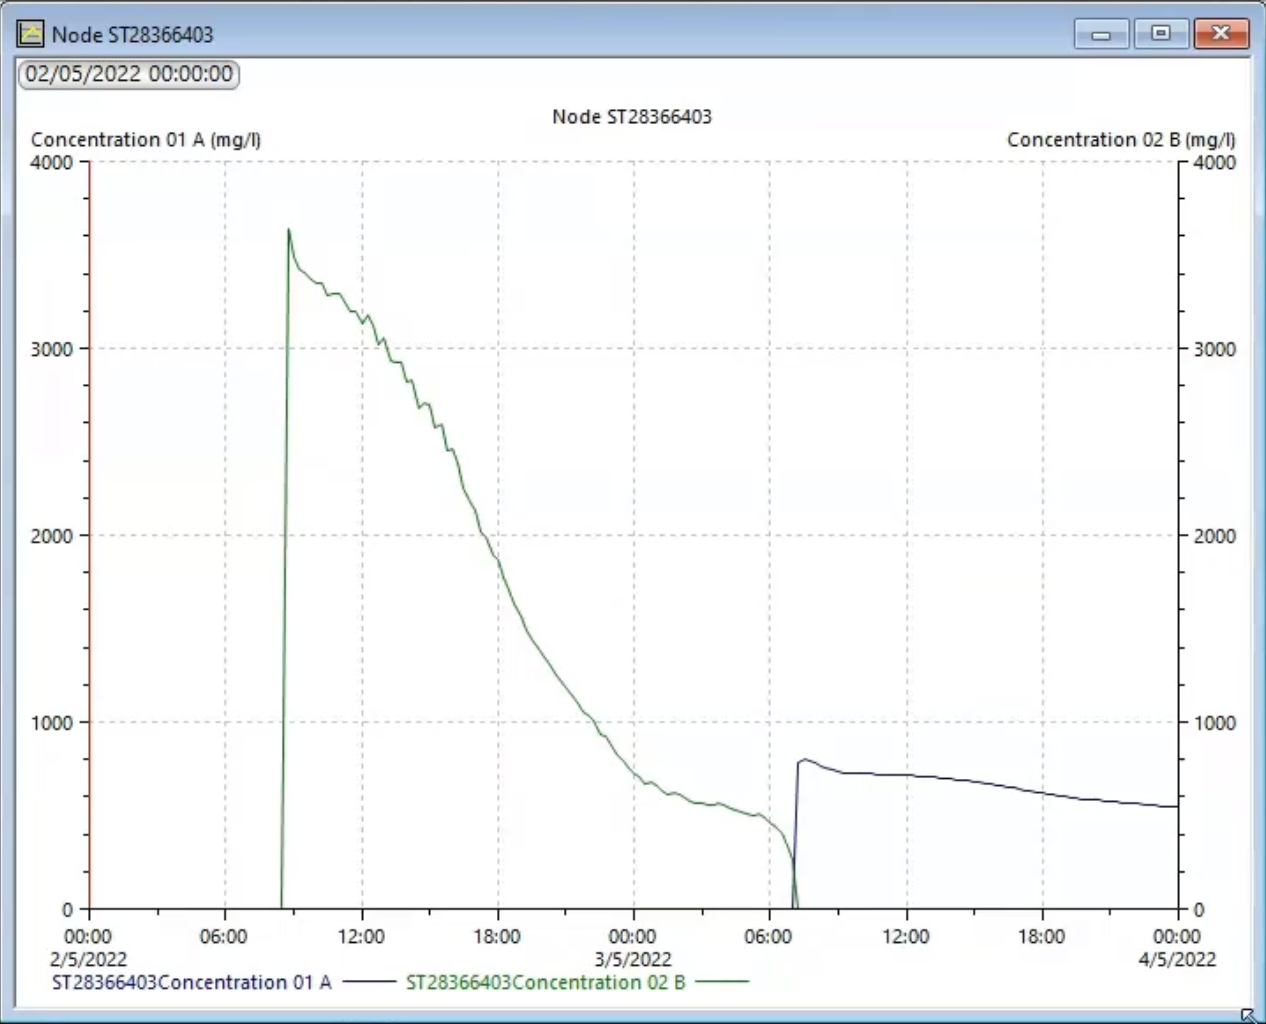
Task: Click the left axis 2000 value
Action: click(52, 536)
